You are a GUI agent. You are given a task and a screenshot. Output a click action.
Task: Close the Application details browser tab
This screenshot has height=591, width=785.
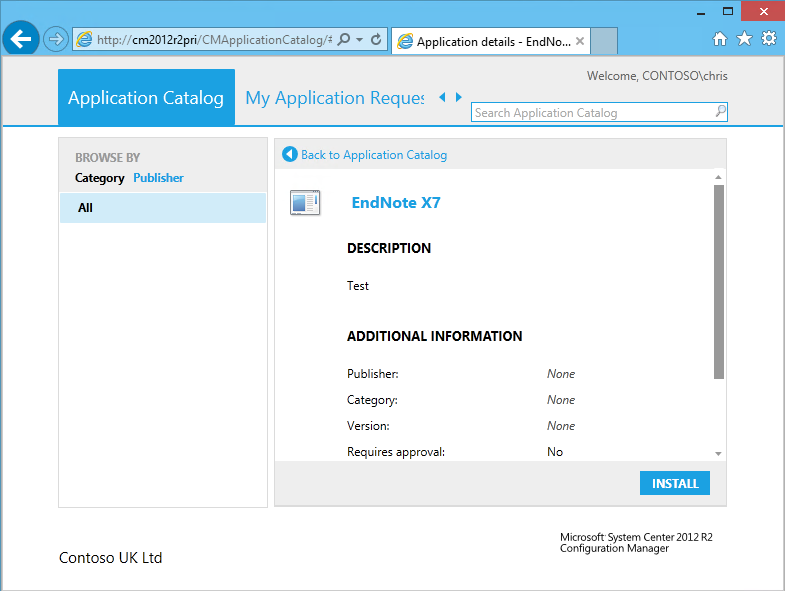pyautogui.click(x=580, y=41)
